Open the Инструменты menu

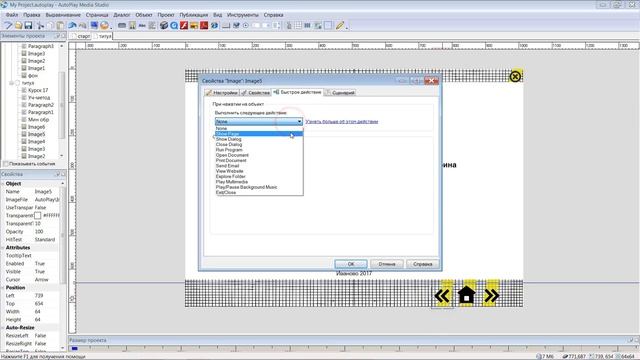[x=243, y=15]
